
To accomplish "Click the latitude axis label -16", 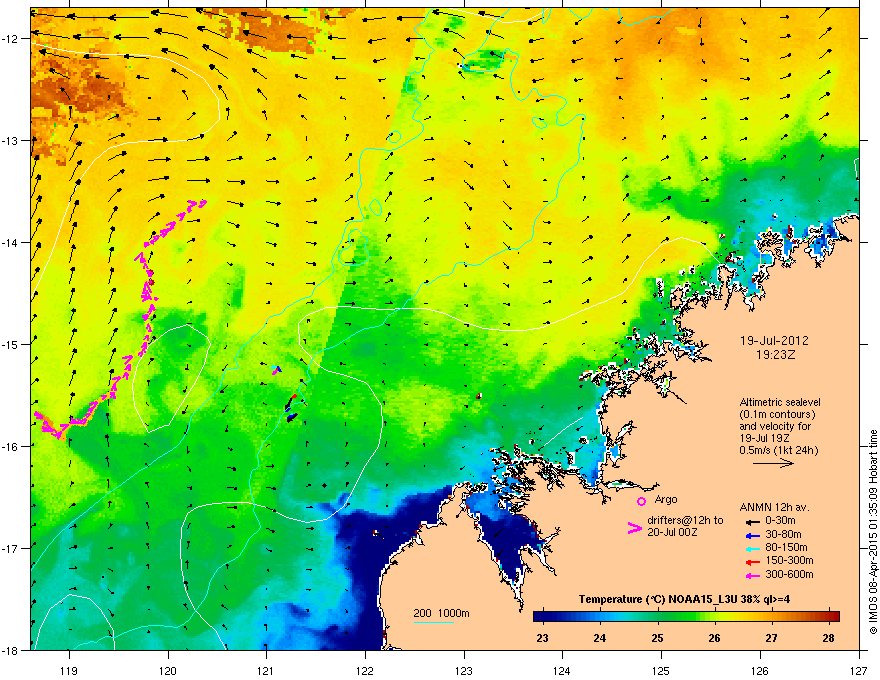I will [10, 446].
